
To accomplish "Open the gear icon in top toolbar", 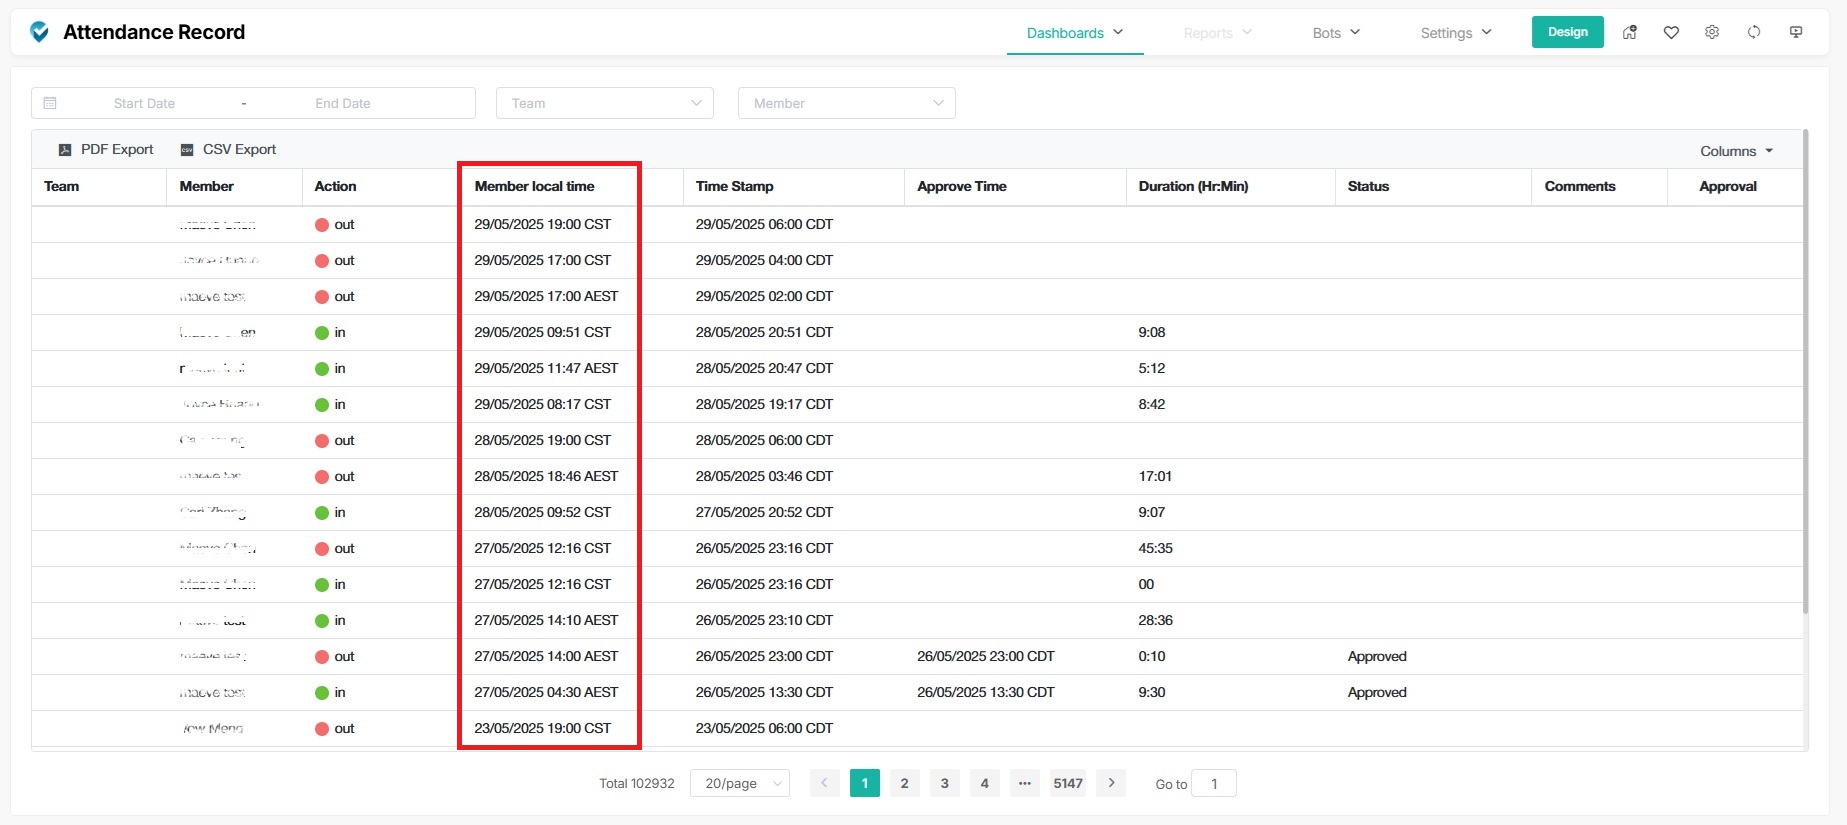I will click(x=1712, y=32).
